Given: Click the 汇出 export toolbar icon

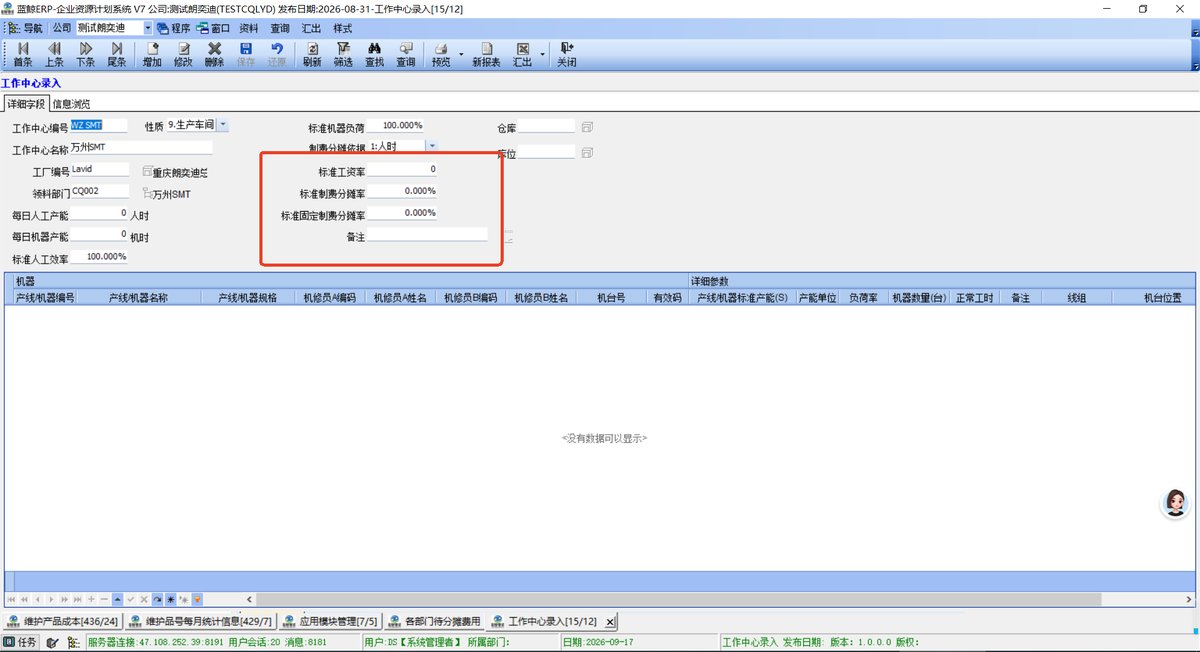Looking at the screenshot, I should (522, 54).
